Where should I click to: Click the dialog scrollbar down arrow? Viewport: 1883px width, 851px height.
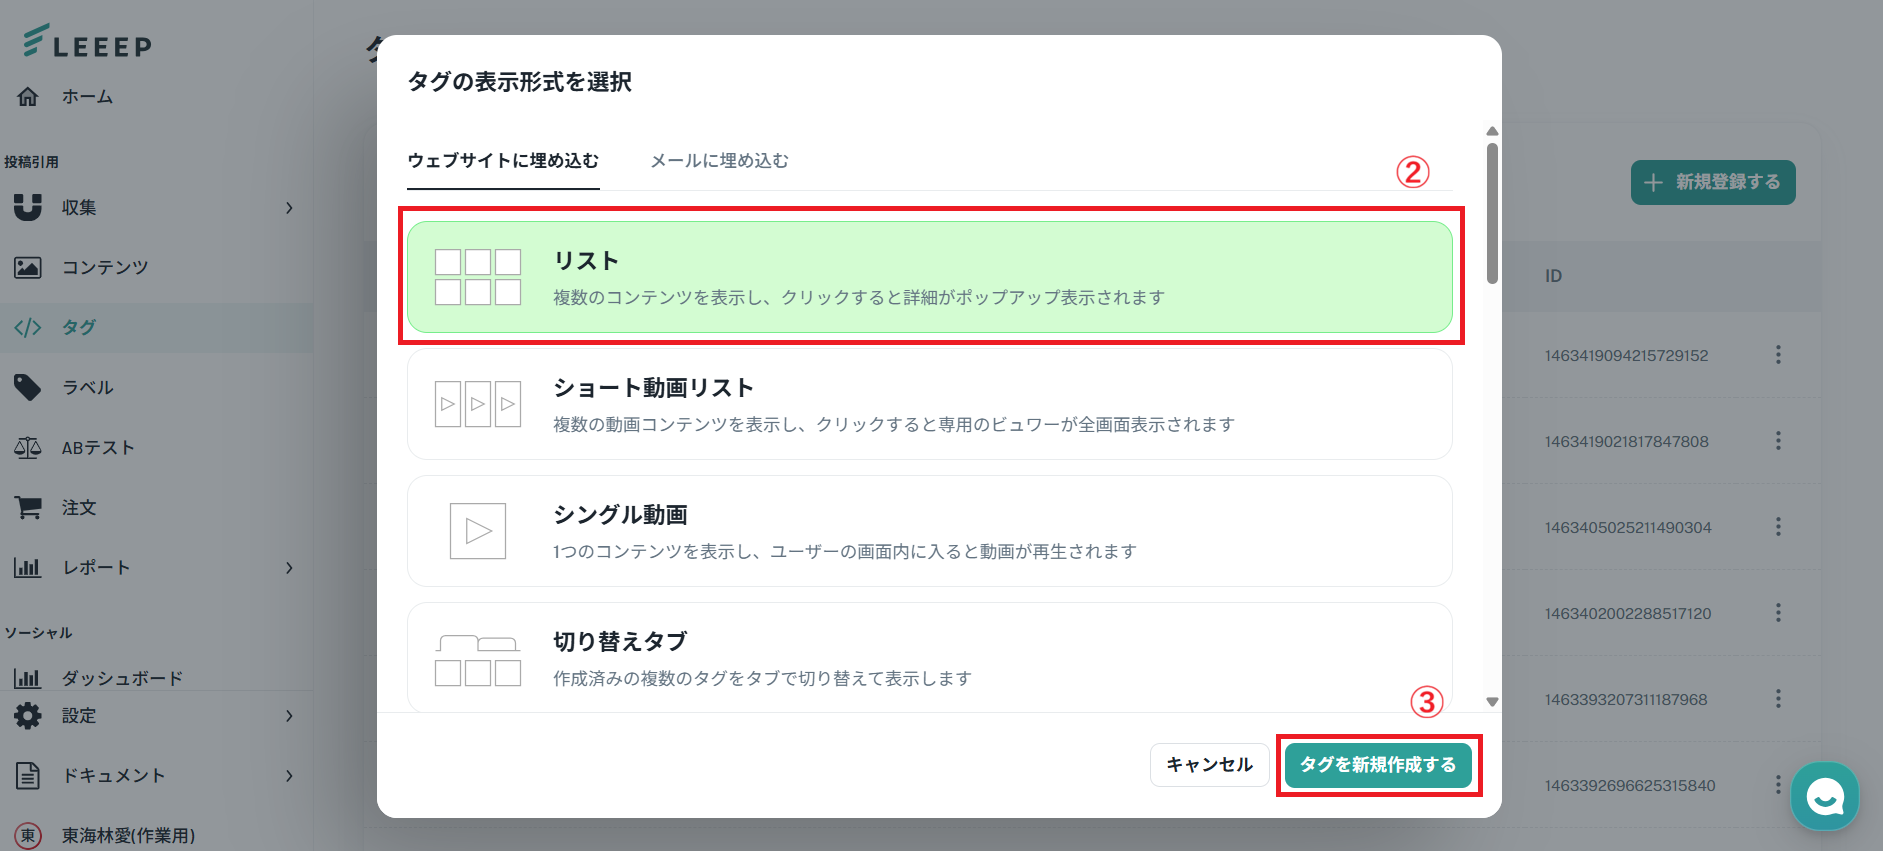pyautogui.click(x=1492, y=702)
